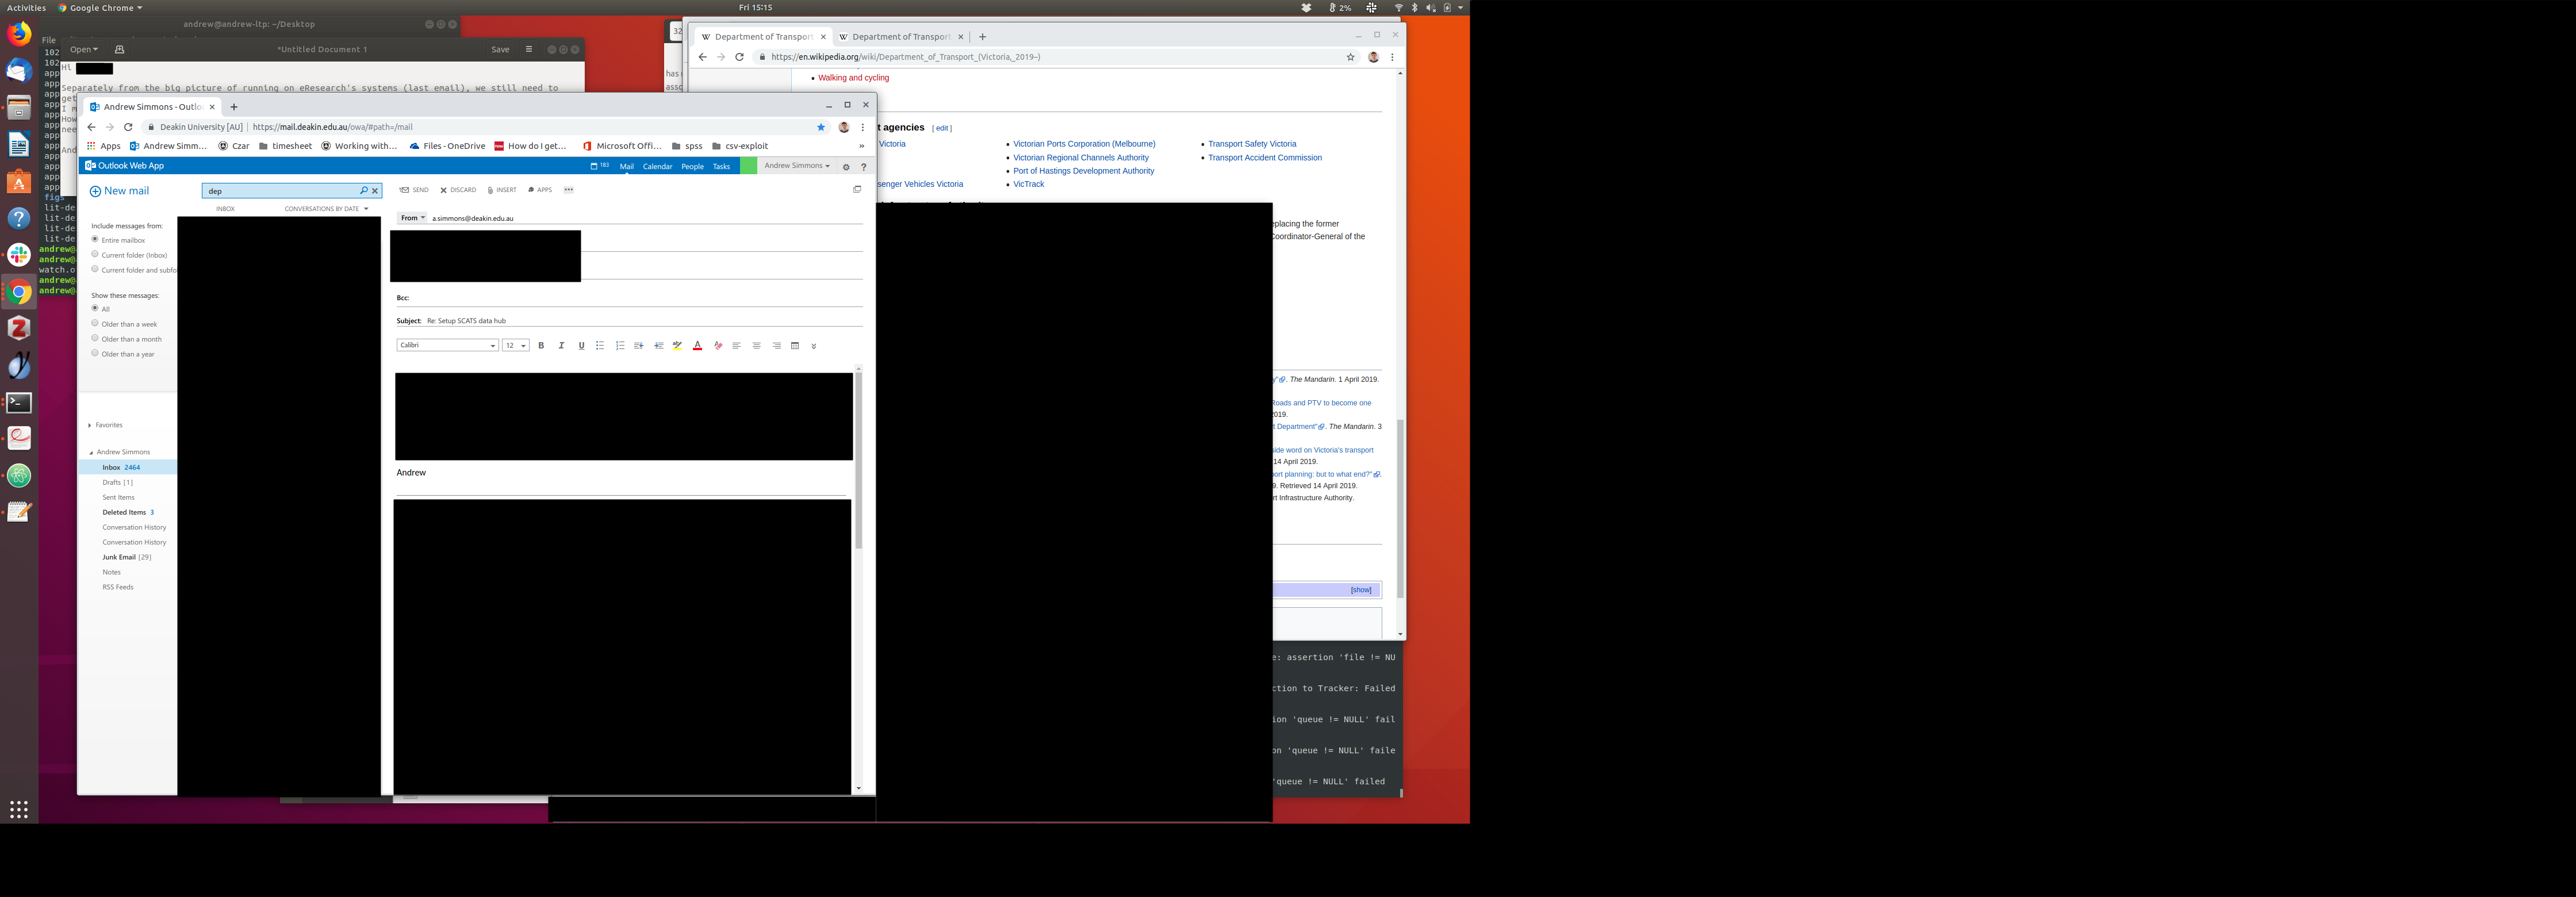Switch to the Calendar tab
The image size is (2576, 897).
pyautogui.click(x=657, y=167)
